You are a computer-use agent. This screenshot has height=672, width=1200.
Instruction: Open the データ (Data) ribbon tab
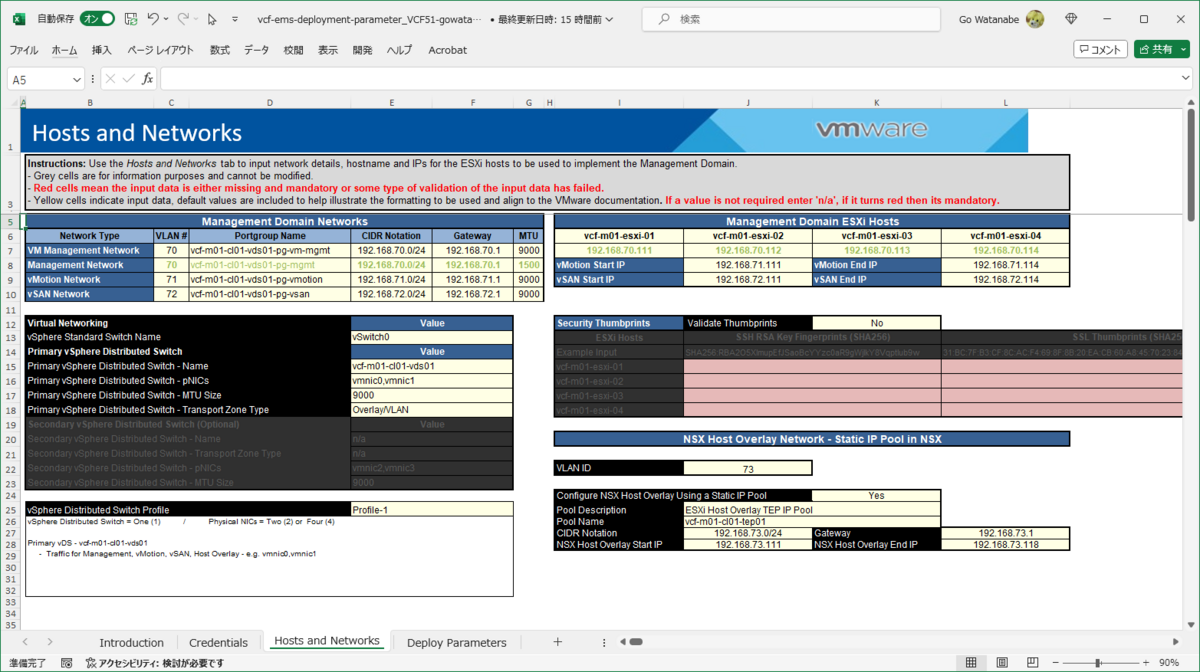coord(257,50)
